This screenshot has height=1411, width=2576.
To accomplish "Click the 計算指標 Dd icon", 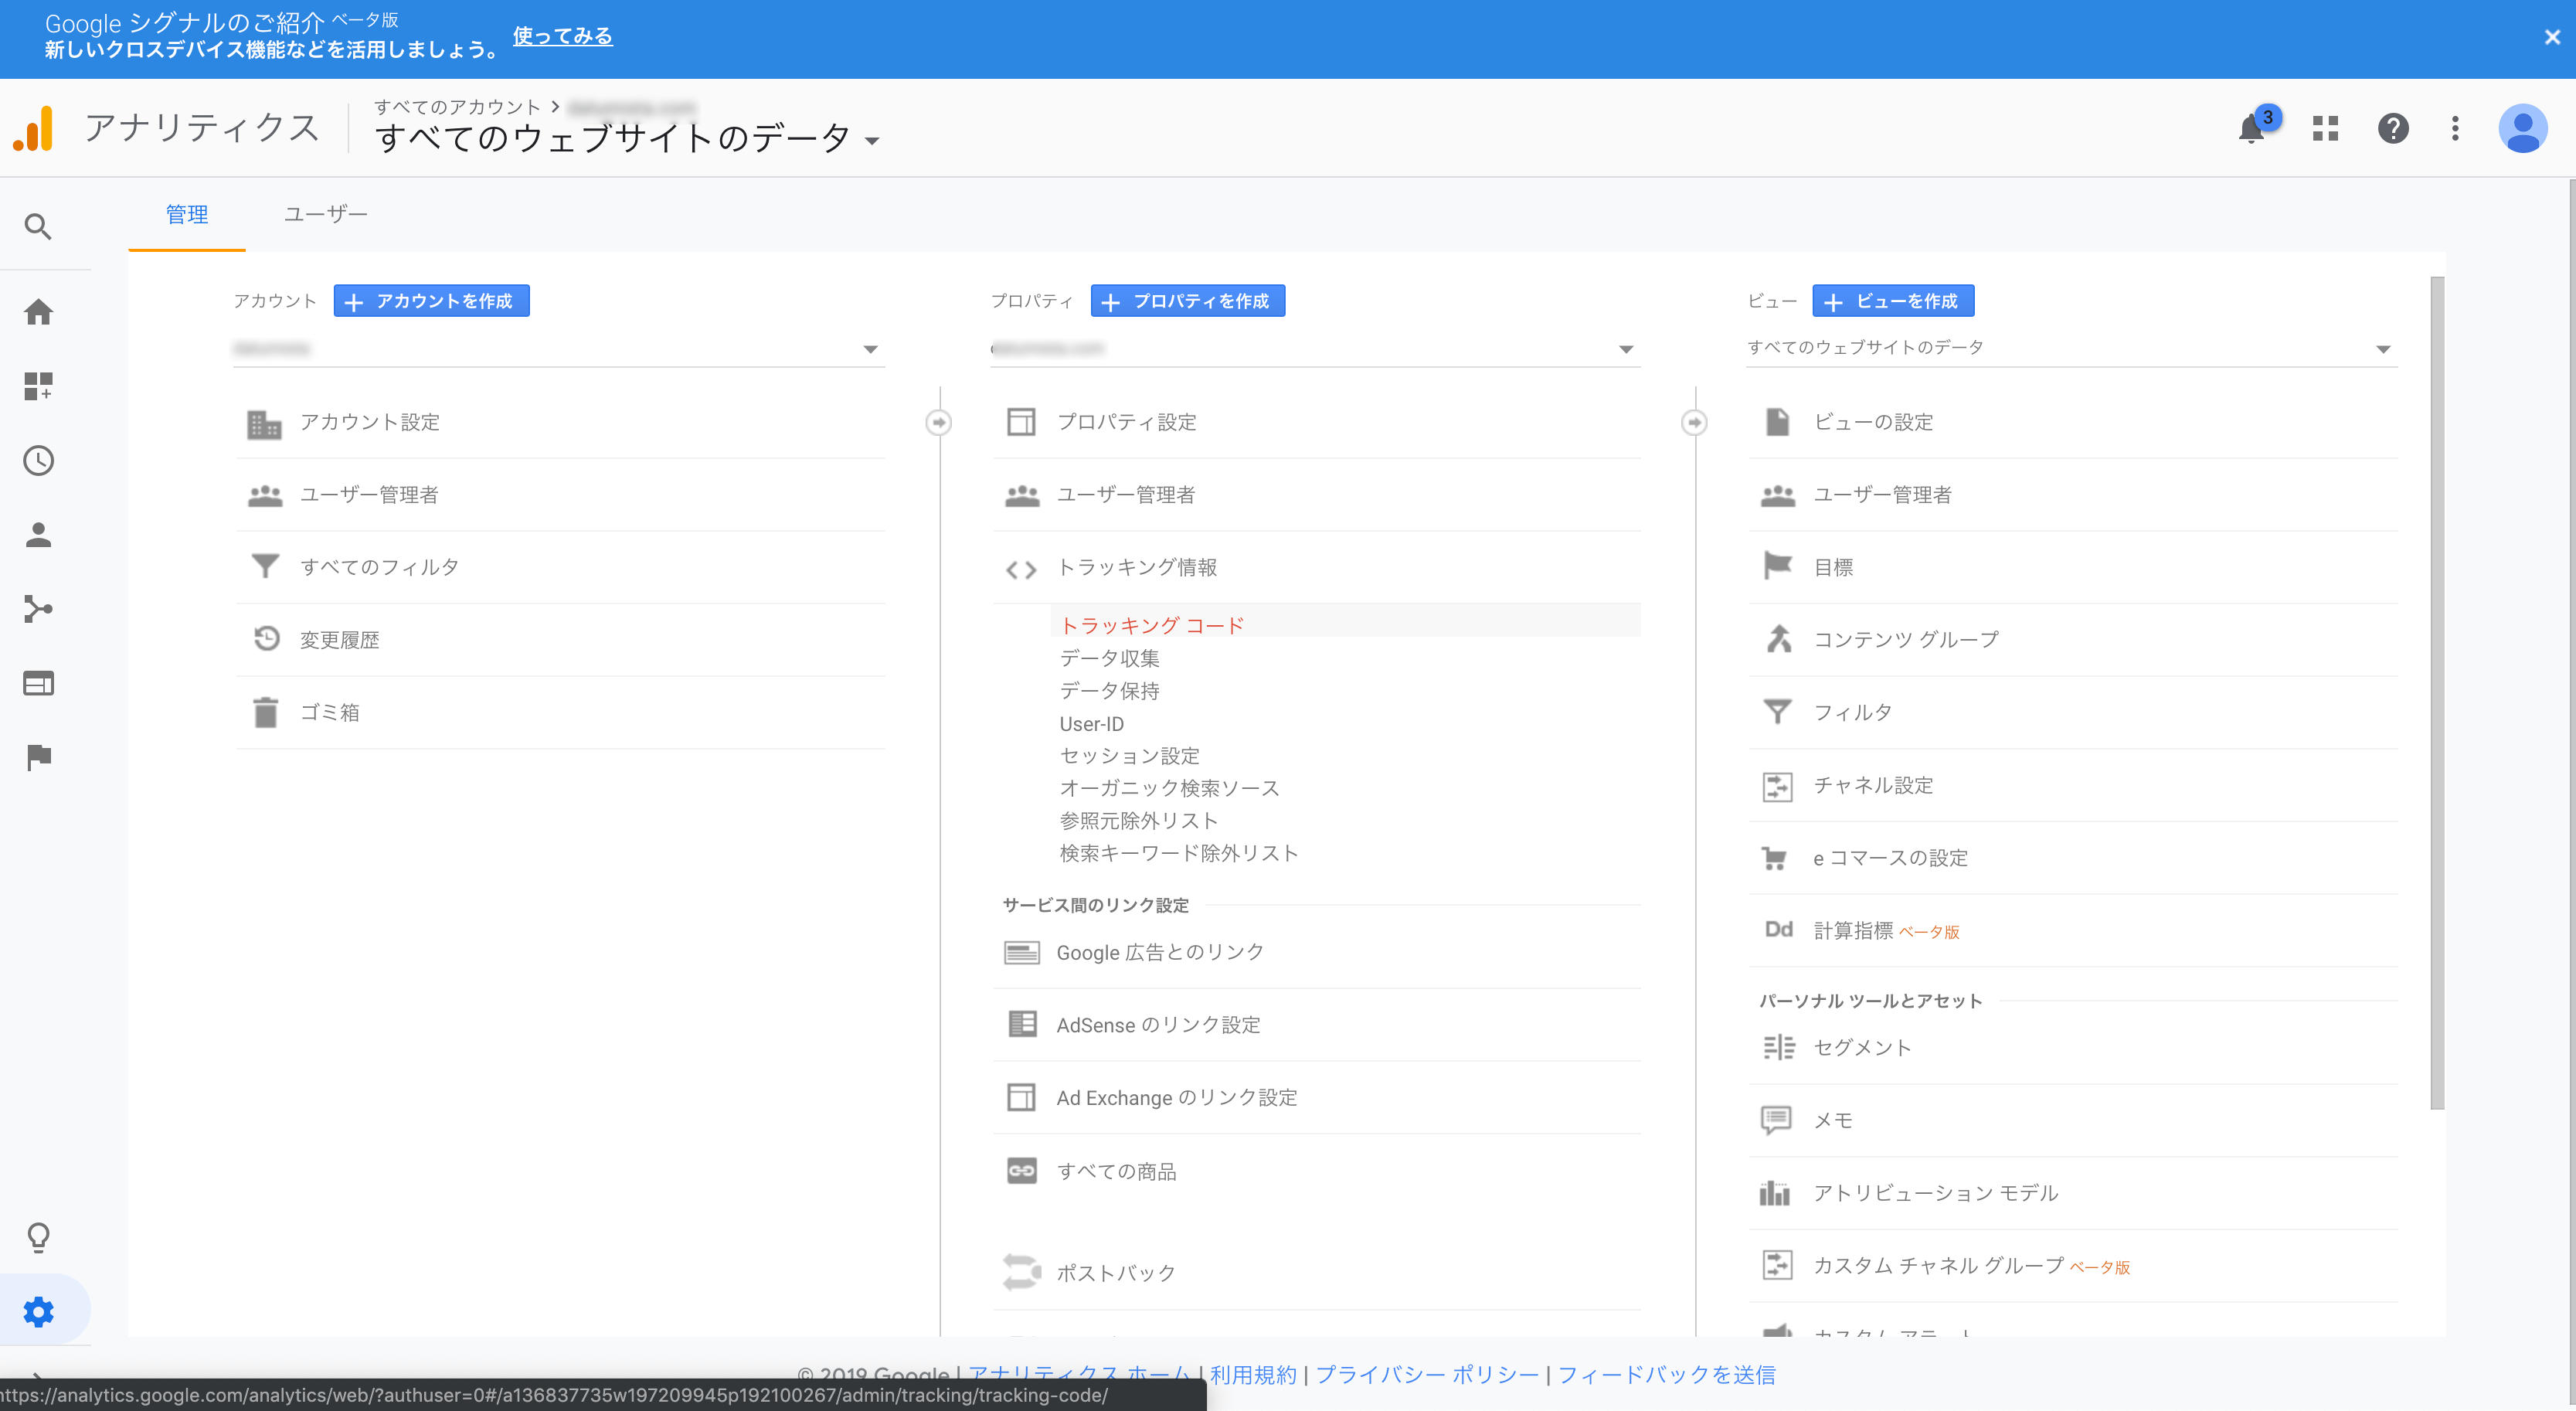I will (x=1778, y=930).
